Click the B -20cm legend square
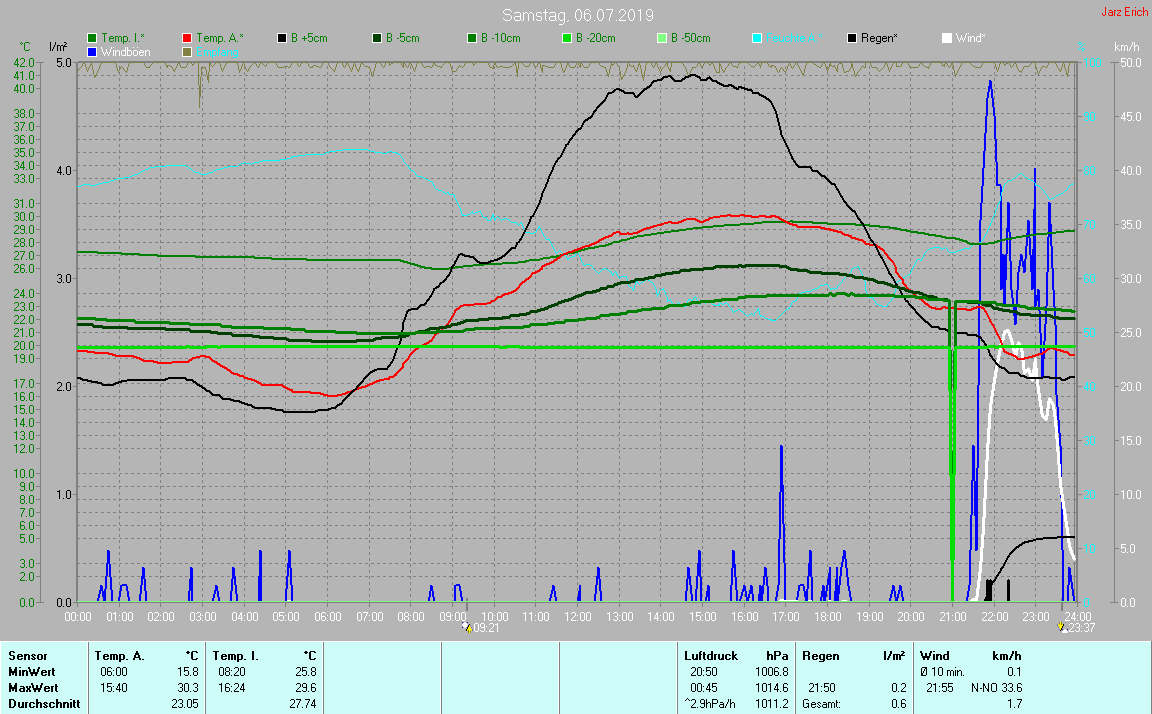The width and height of the screenshot is (1152, 714). 566,38
